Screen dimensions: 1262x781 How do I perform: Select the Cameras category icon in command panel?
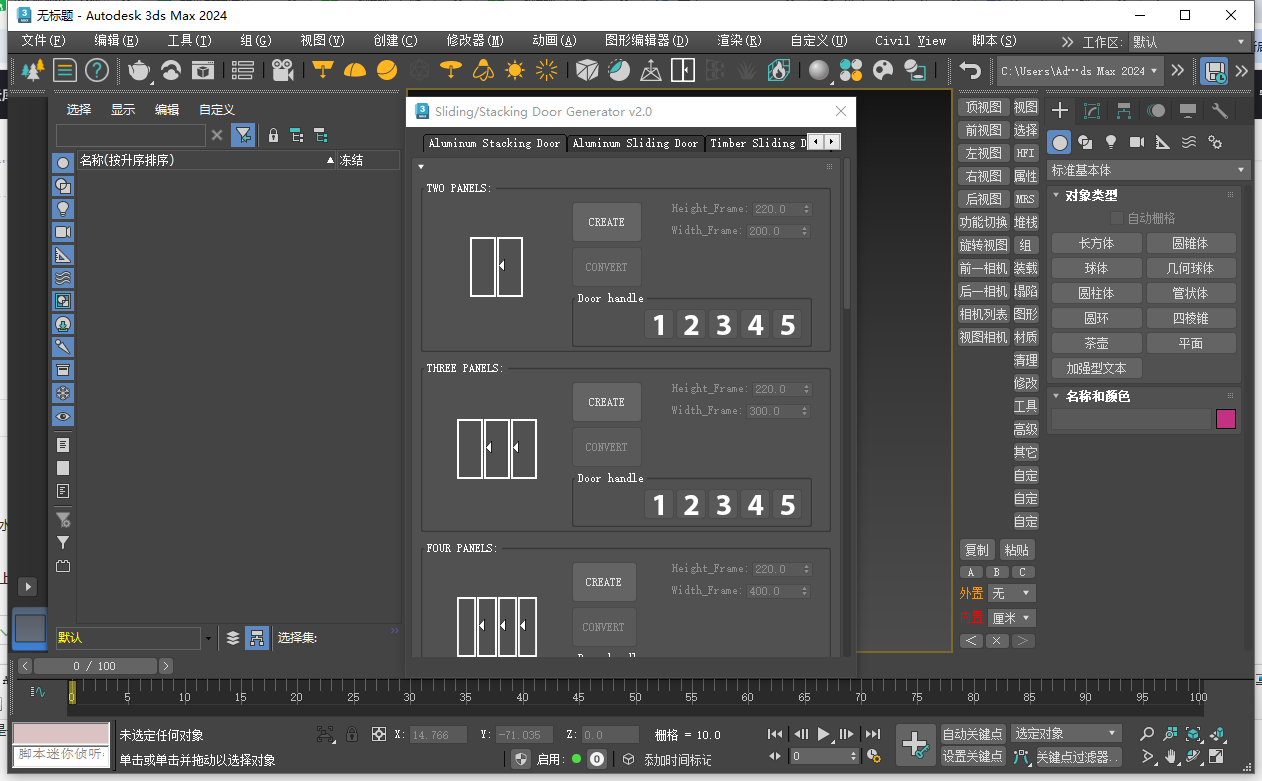(x=1137, y=142)
